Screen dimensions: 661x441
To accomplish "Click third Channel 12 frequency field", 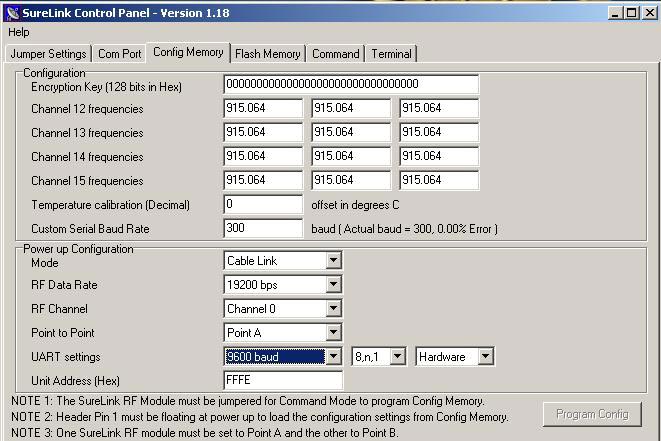I will click(x=439, y=108).
